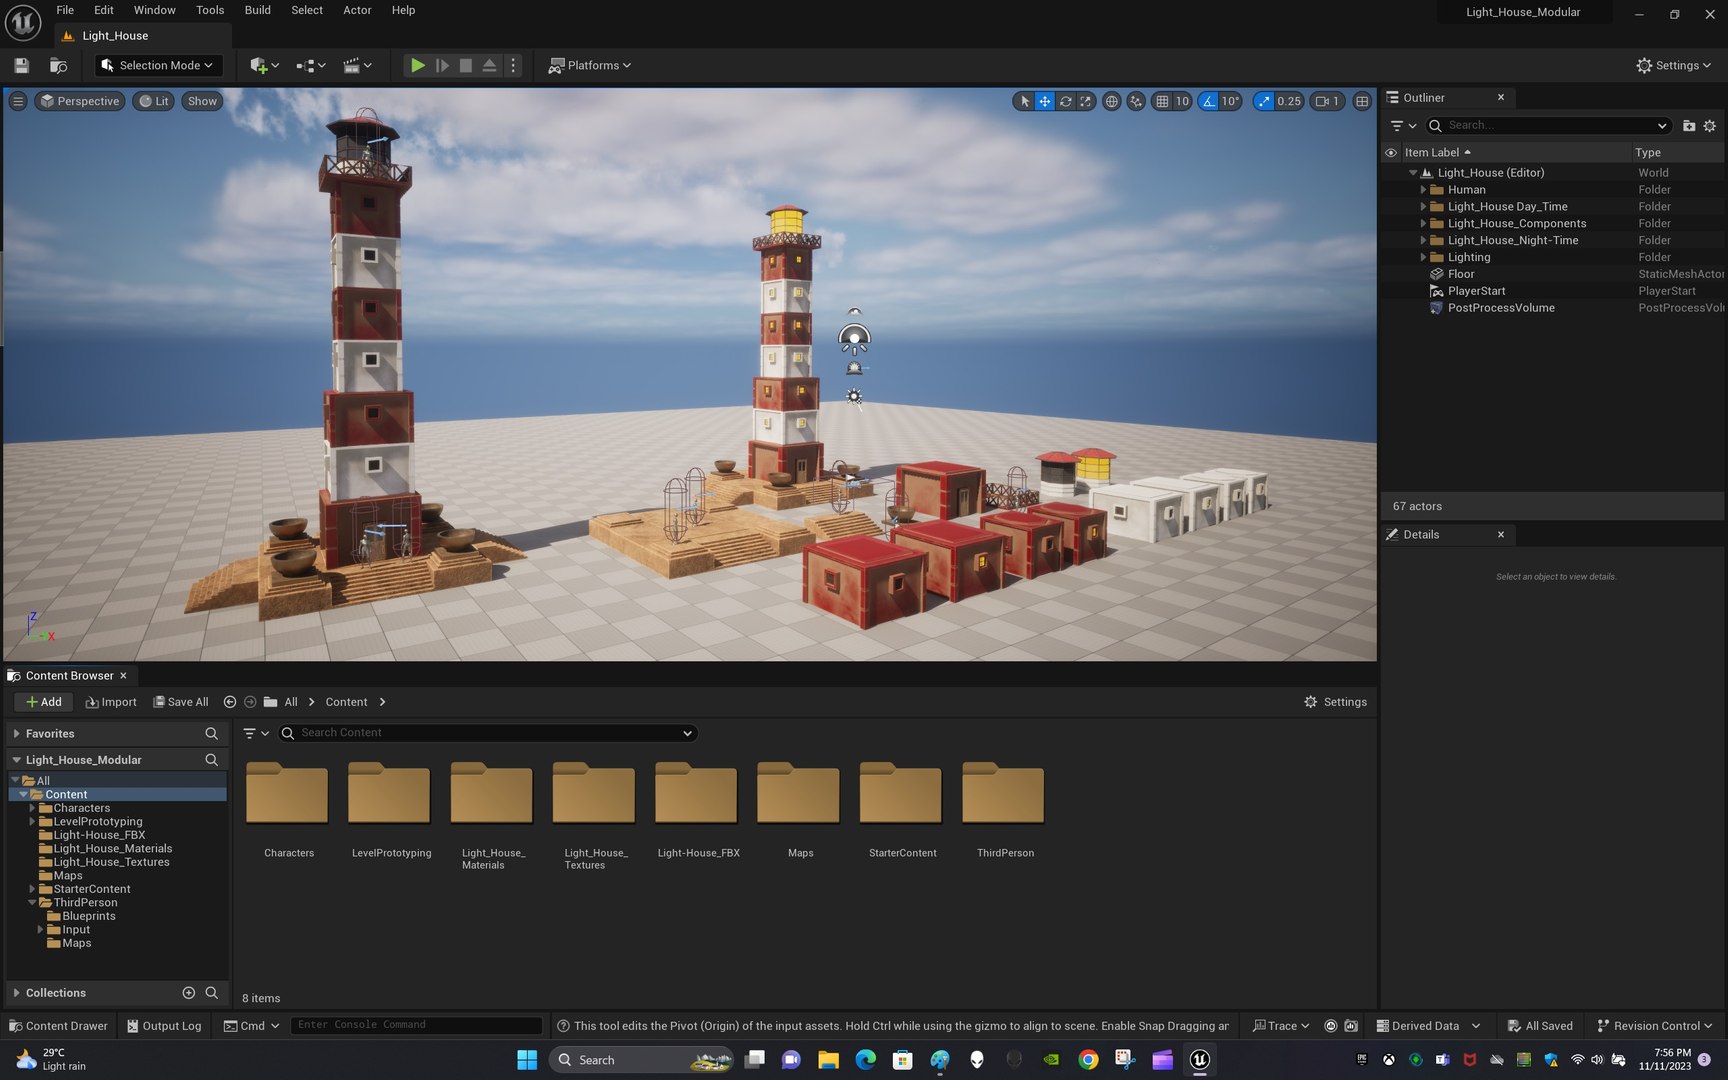The image size is (1728, 1080).
Task: Play the level in editor
Action: coord(417,65)
